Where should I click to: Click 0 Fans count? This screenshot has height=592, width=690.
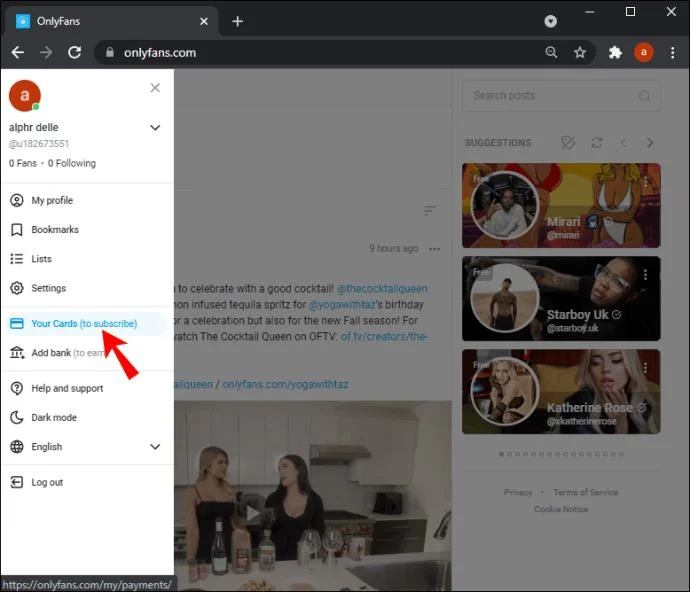pos(23,163)
